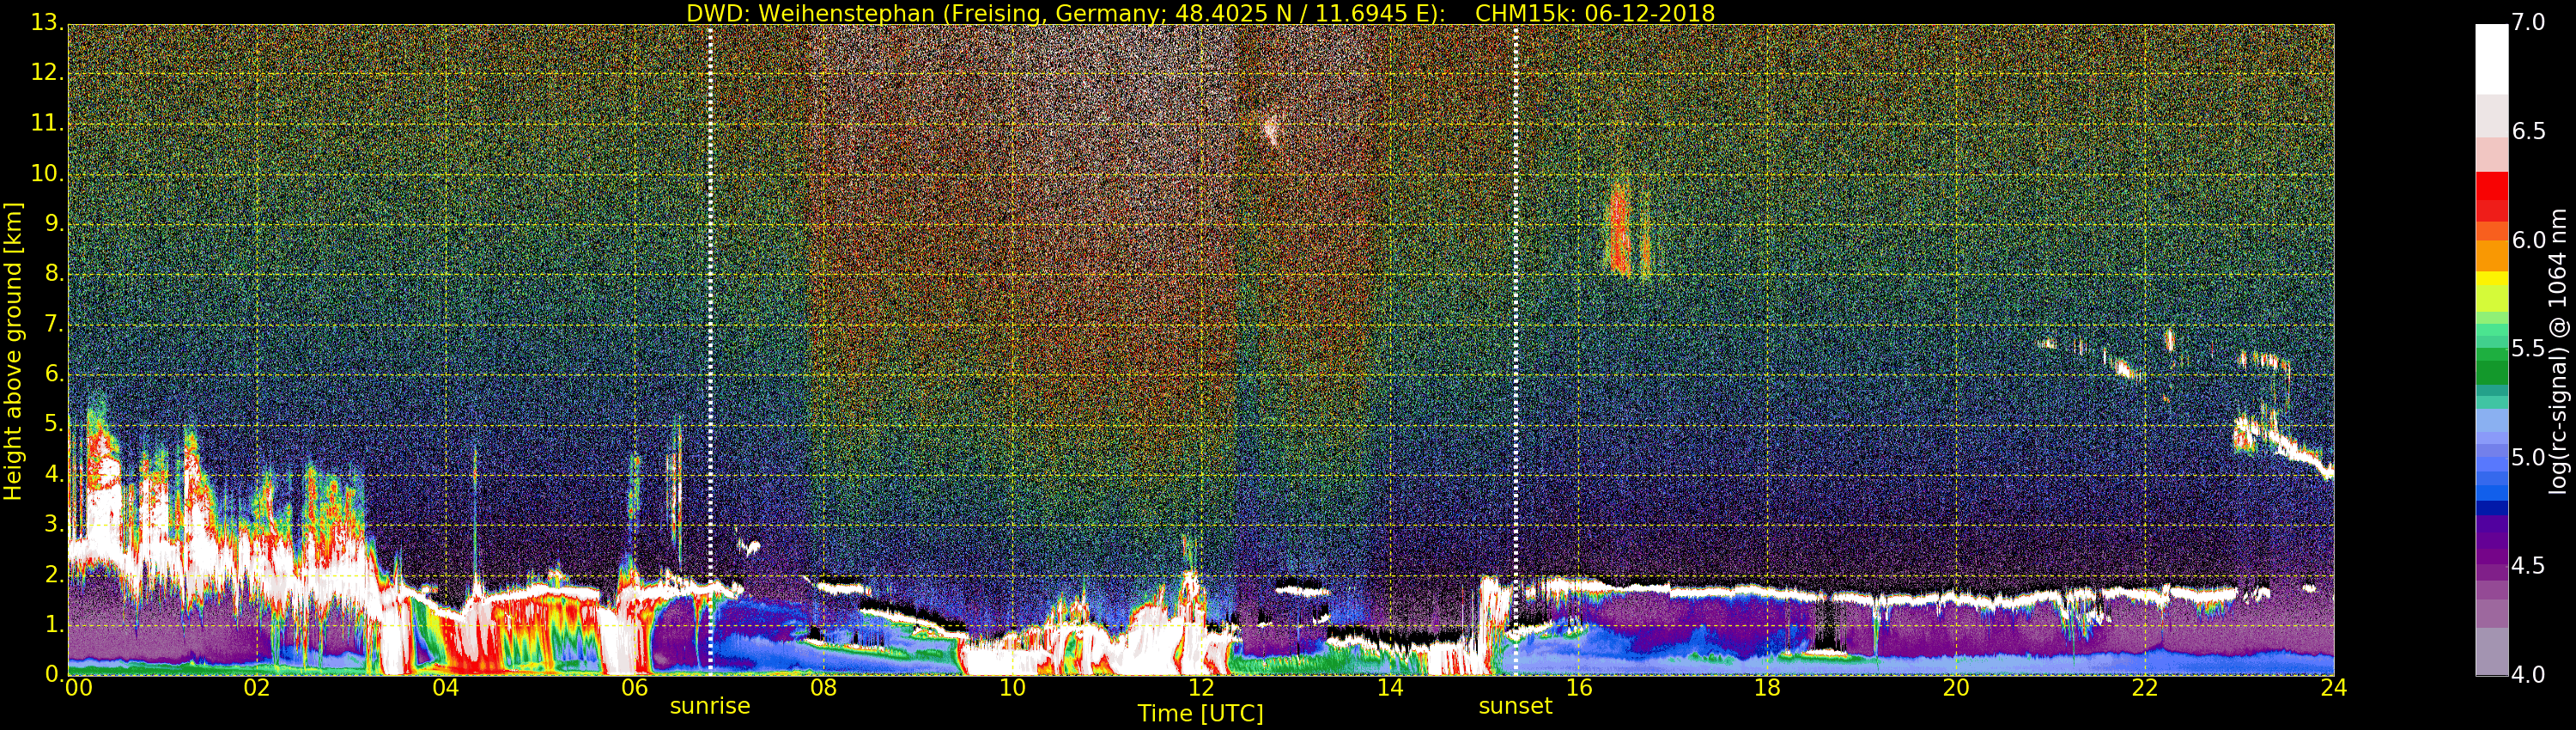
Task: Click the '08' tick on the time axis
Action: point(823,687)
